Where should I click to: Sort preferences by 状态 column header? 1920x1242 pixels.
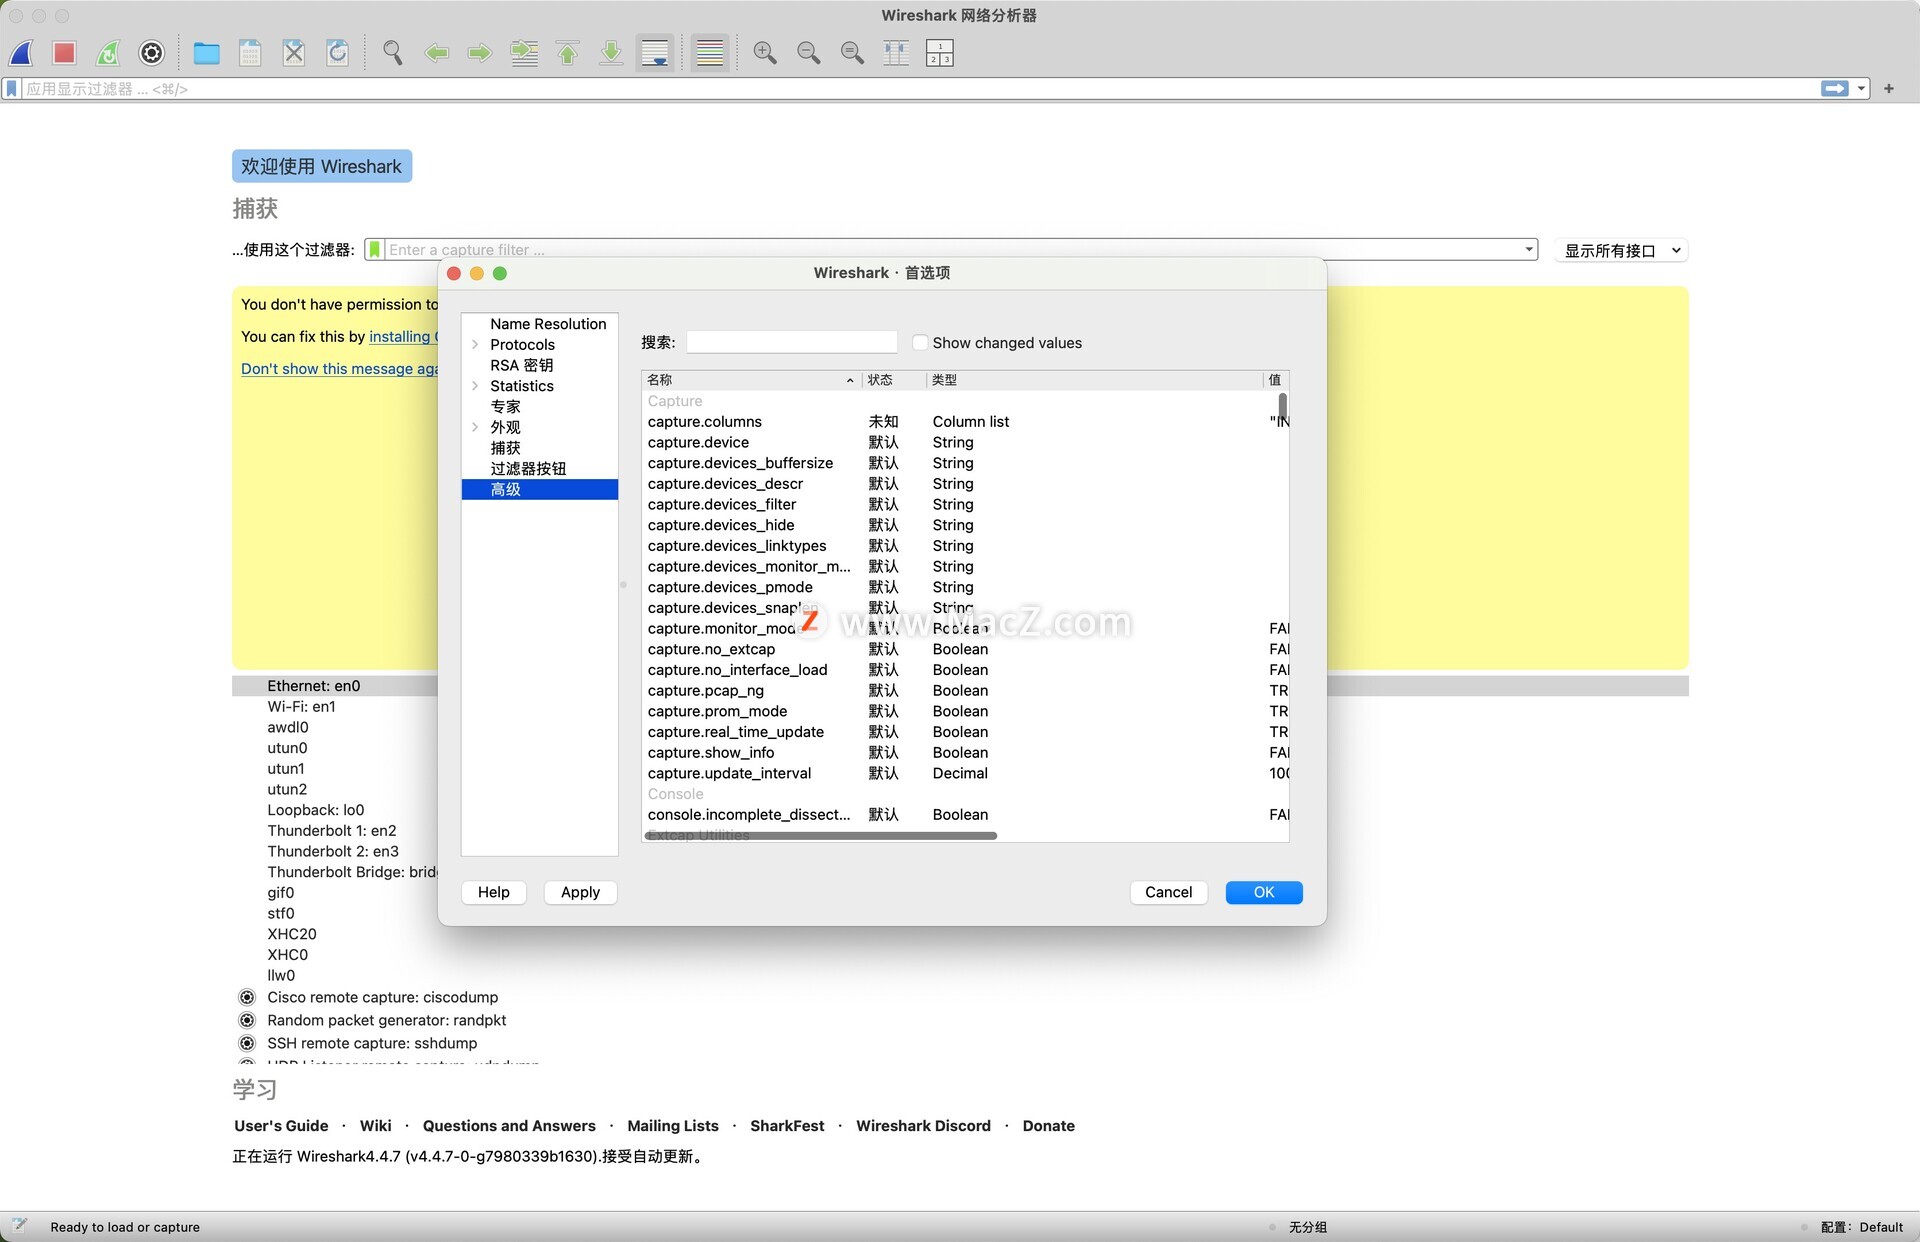coord(894,380)
